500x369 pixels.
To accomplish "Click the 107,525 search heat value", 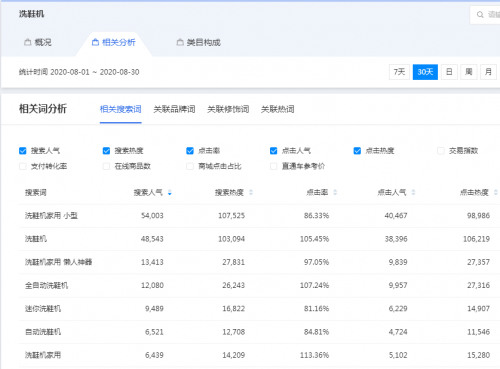I will pyautogui.click(x=232, y=216).
